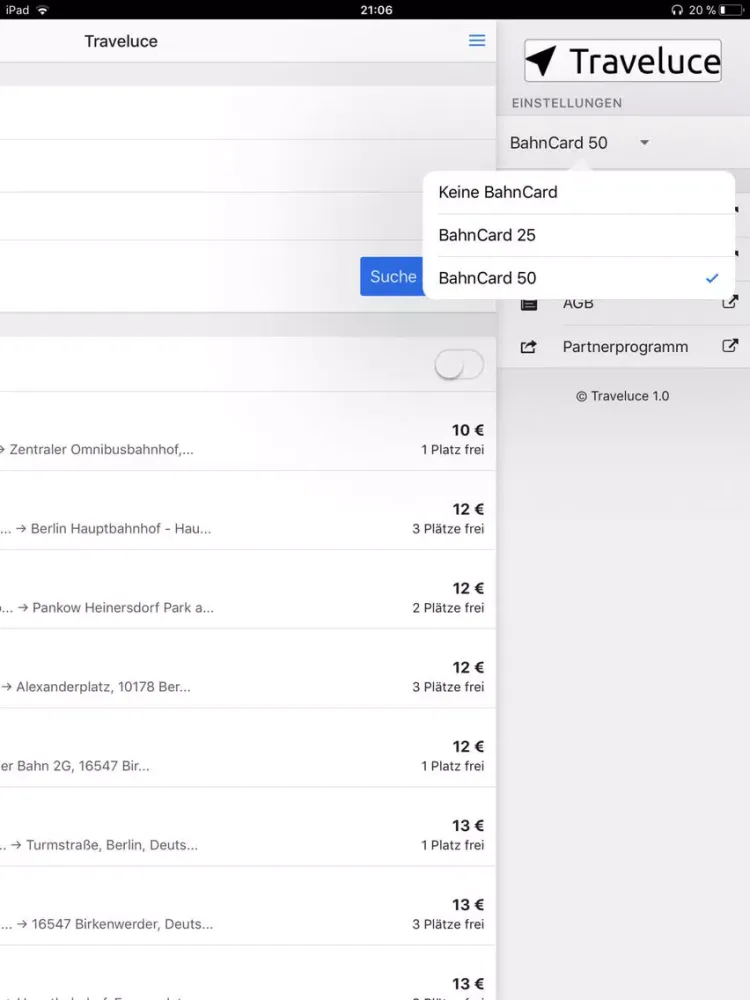Image resolution: width=750 pixels, height=1000 pixels.
Task: Select Pankow Heinersdorf Park ride
Action: click(247, 589)
